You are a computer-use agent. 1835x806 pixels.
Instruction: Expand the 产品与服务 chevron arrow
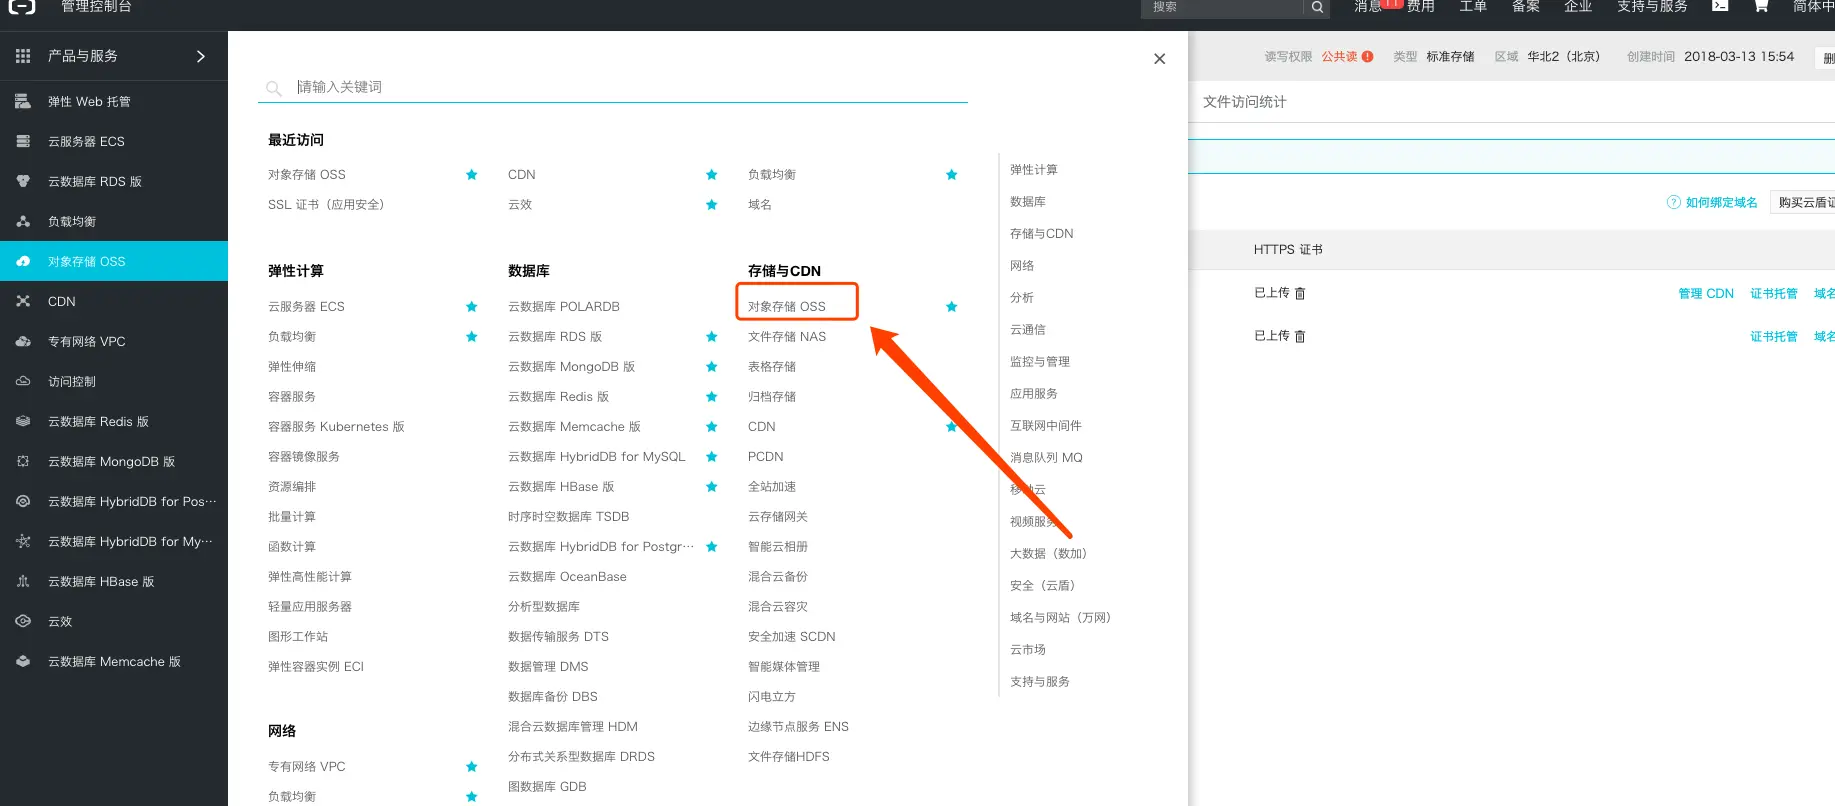coord(201,56)
